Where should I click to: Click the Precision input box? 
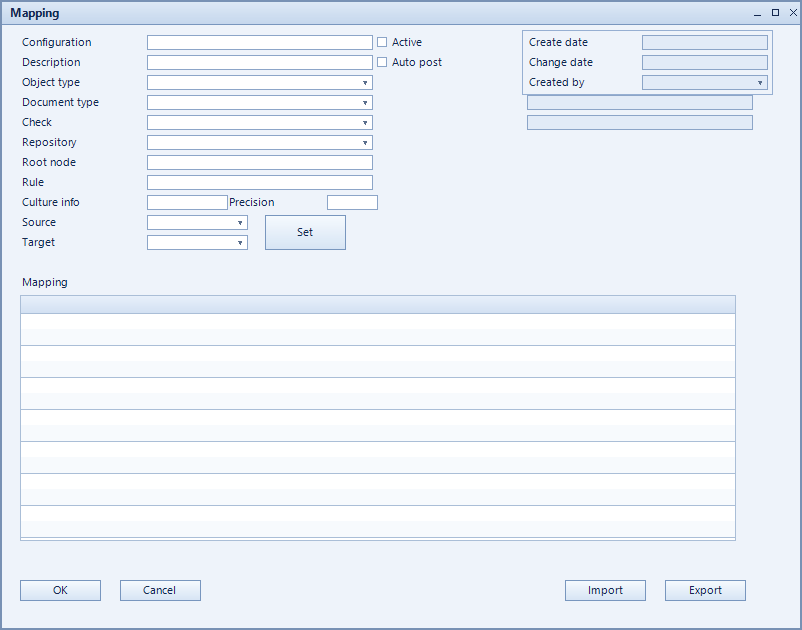pyautogui.click(x=352, y=202)
